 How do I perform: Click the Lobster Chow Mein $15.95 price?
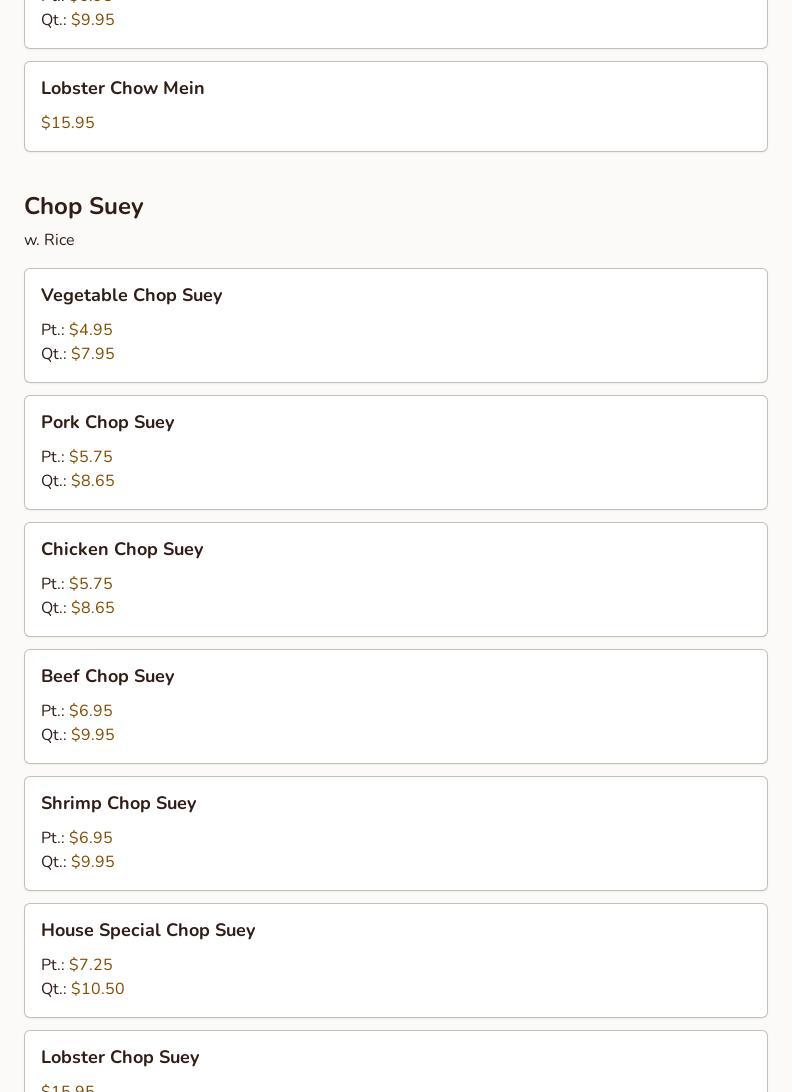(68, 123)
